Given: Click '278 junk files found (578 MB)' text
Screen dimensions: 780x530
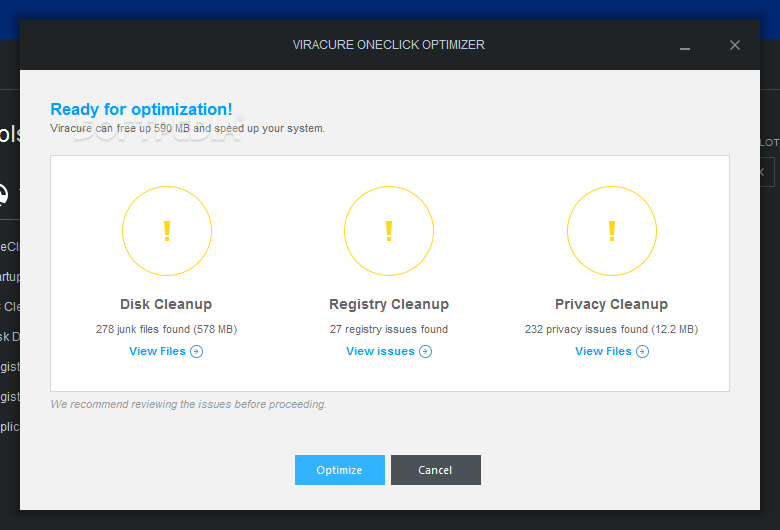Looking at the screenshot, I should (166, 329).
